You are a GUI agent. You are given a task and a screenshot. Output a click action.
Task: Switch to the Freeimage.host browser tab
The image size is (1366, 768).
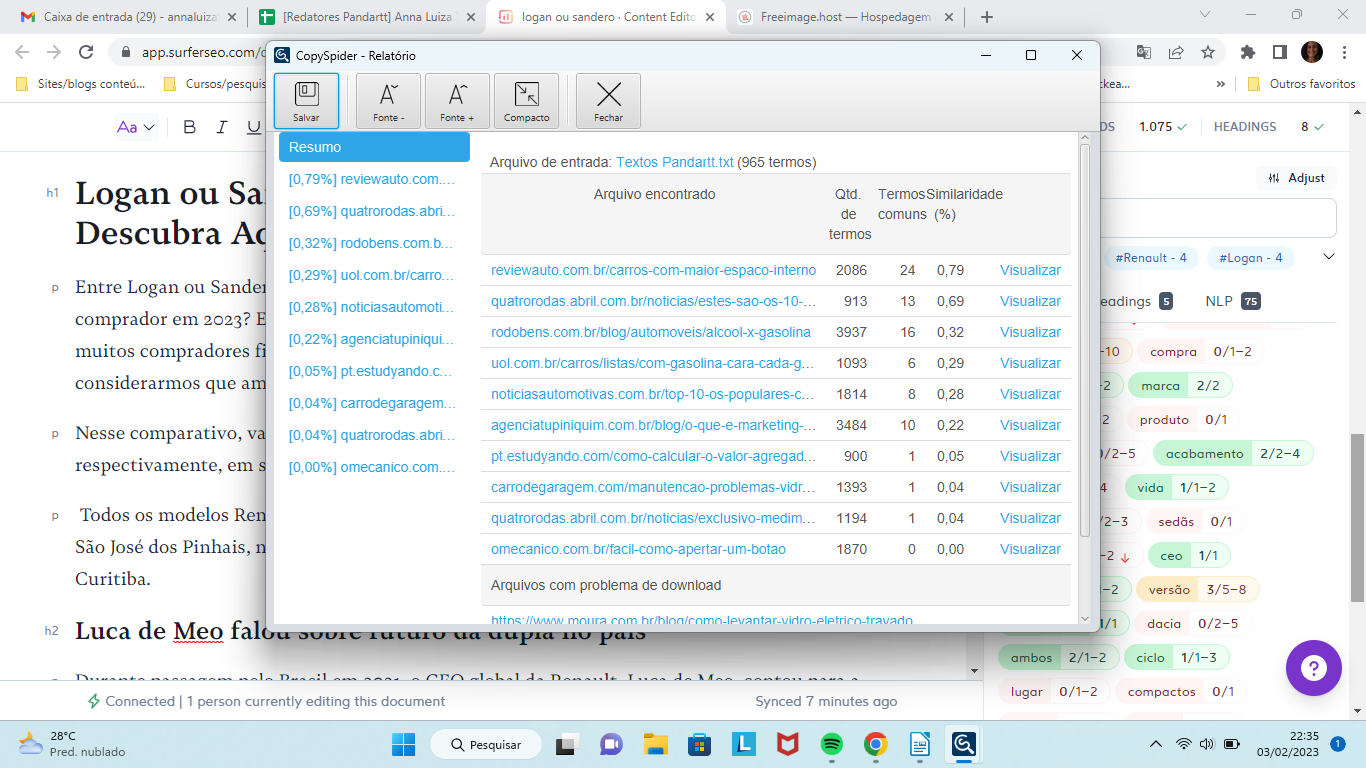click(845, 17)
